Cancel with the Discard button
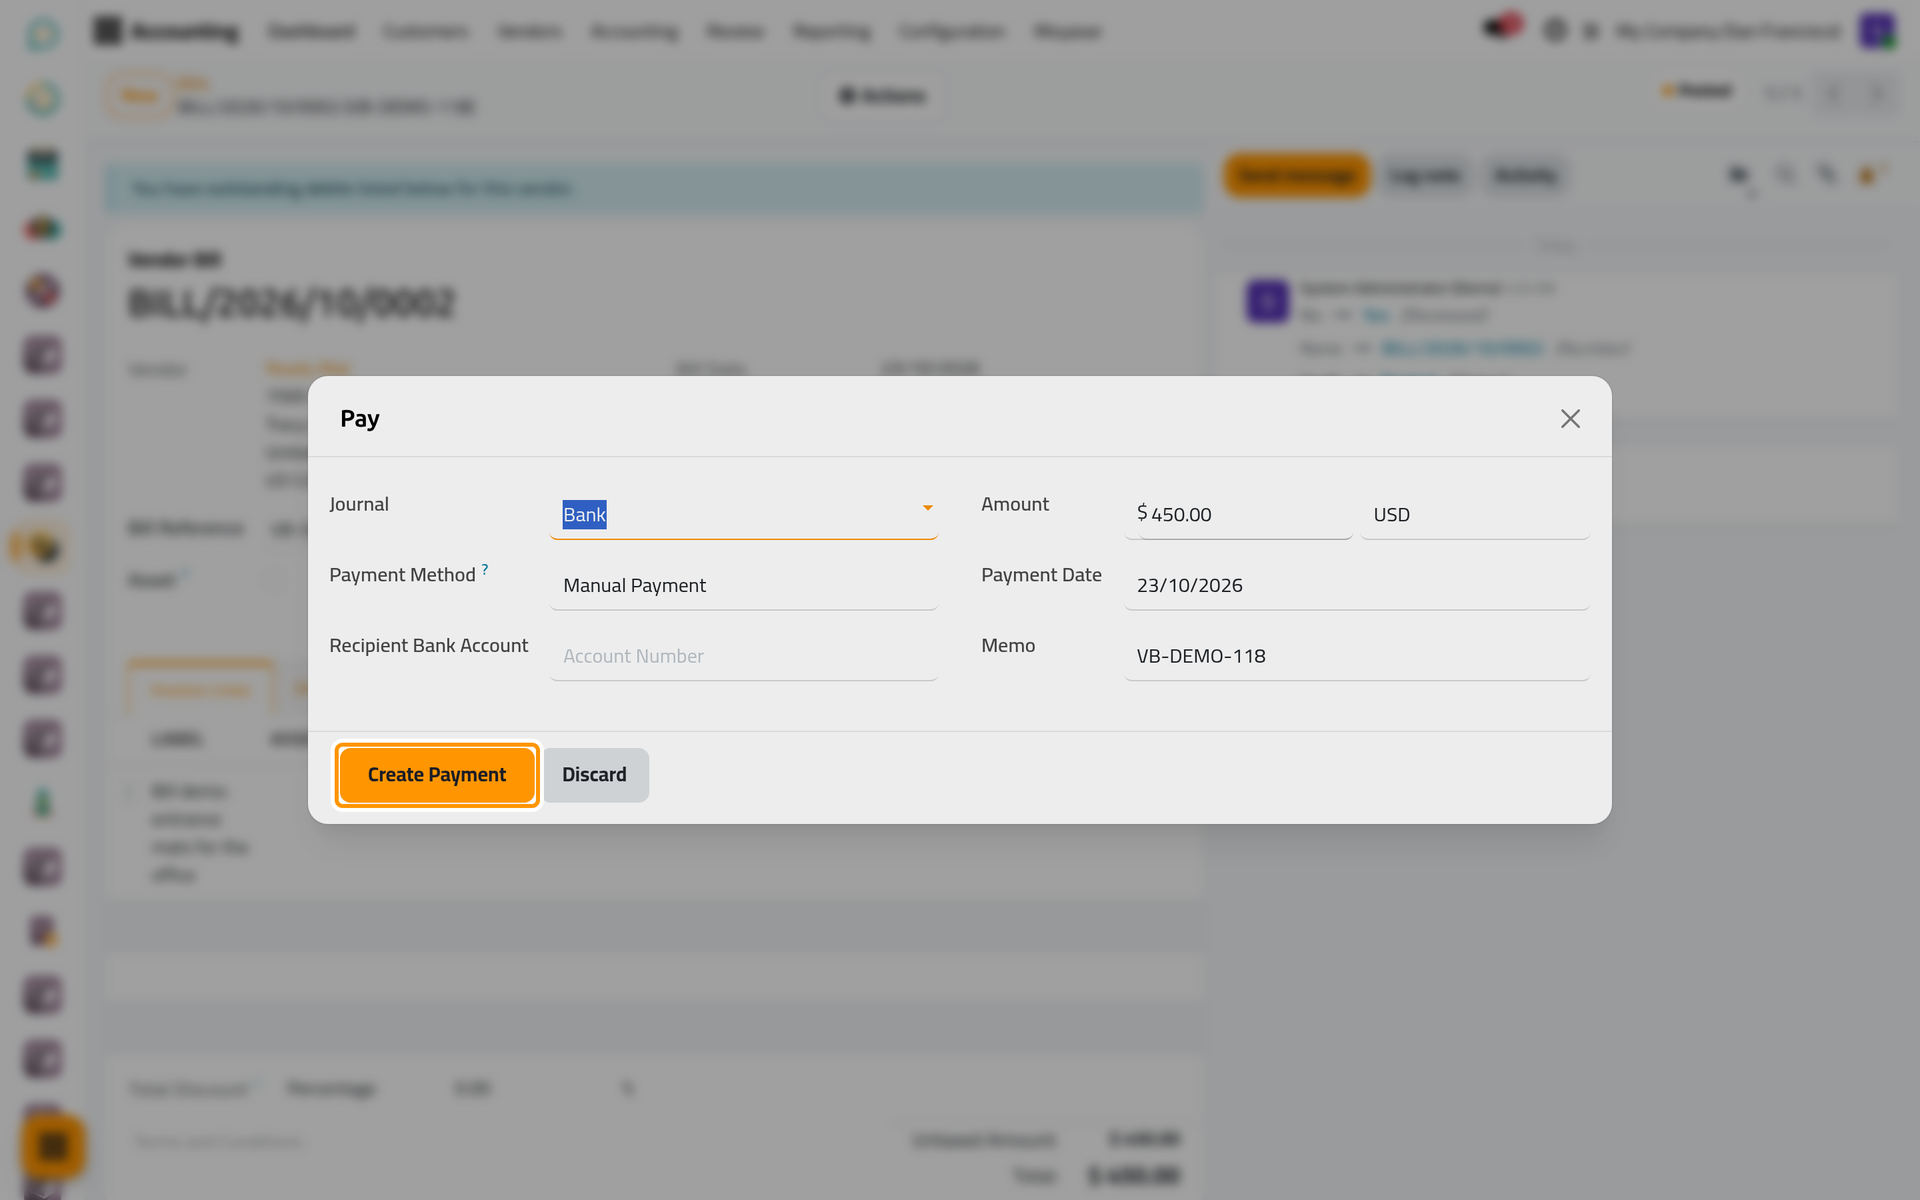This screenshot has width=1920, height=1200. click(595, 775)
